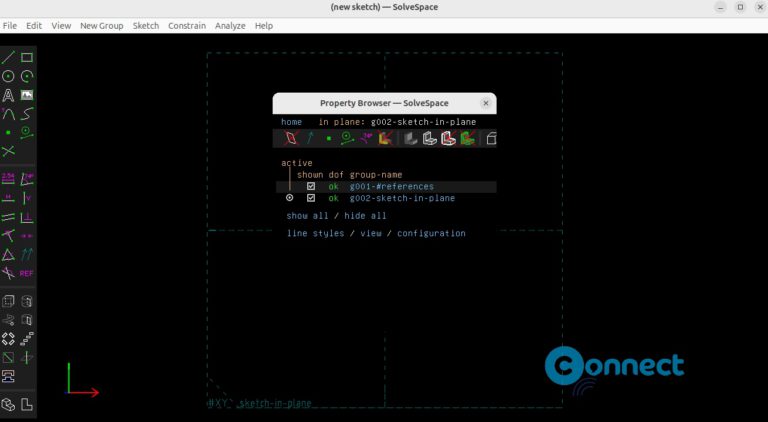Open the Constrain menu

click(x=187, y=25)
